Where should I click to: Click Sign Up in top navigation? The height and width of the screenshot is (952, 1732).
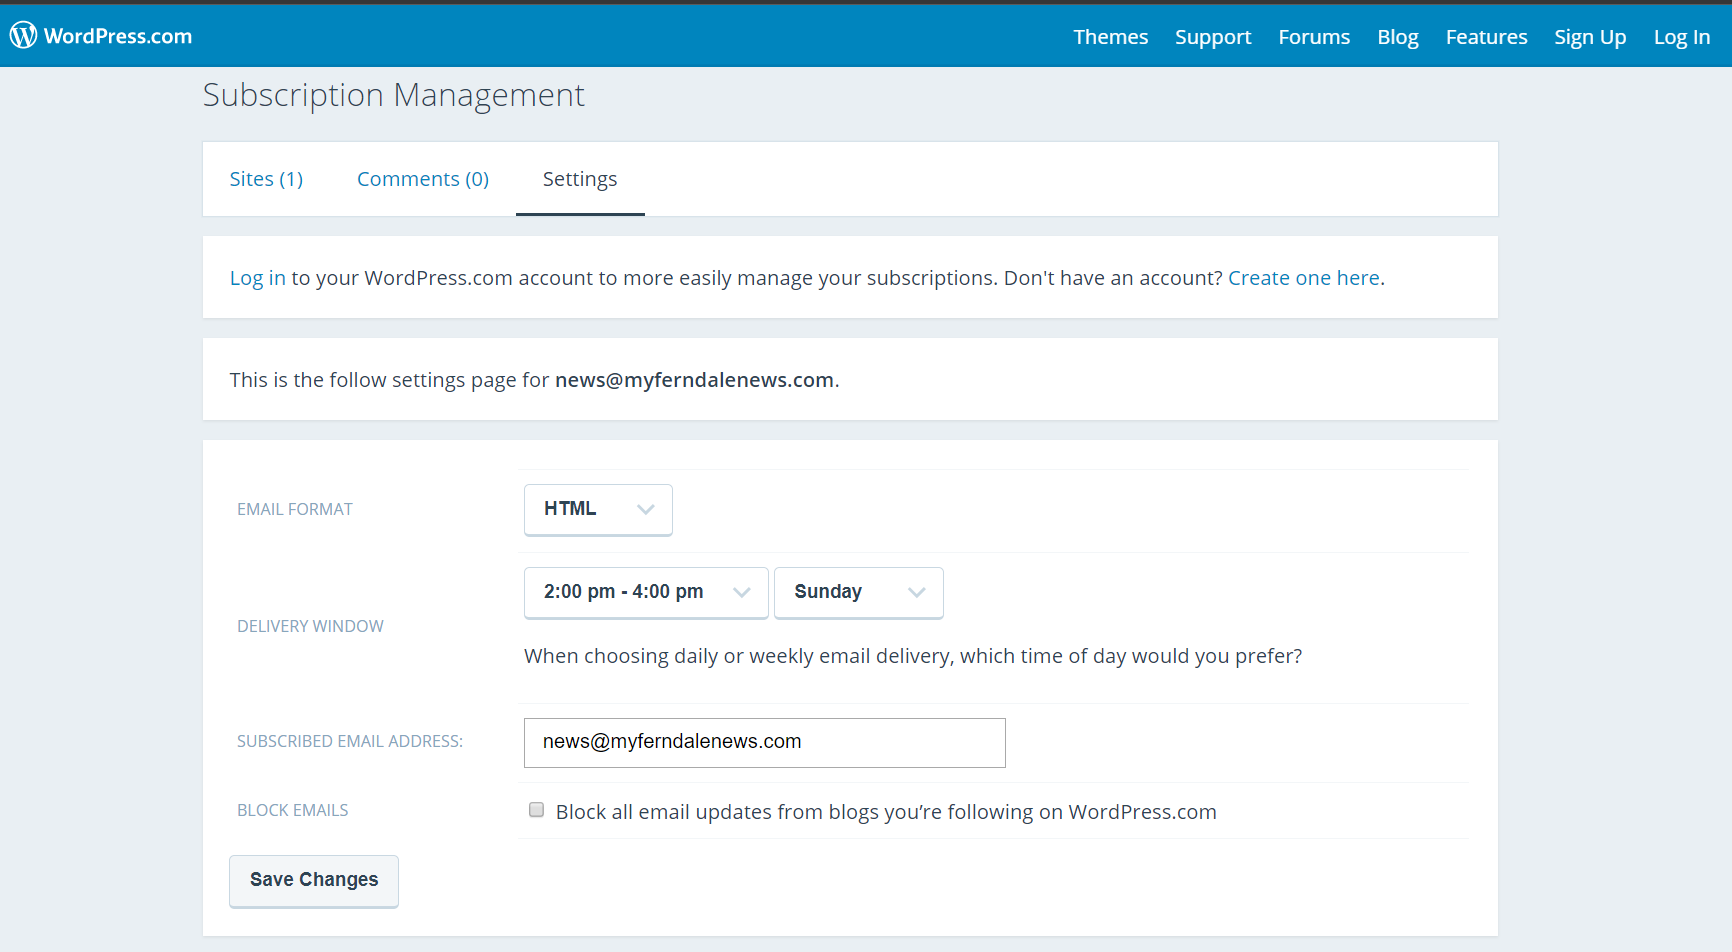point(1589,37)
